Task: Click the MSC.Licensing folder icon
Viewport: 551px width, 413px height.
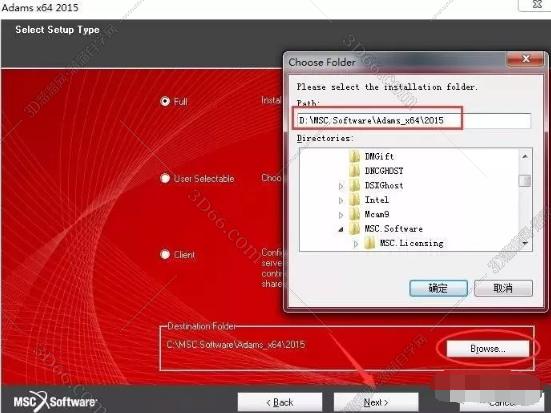Action: click(370, 243)
